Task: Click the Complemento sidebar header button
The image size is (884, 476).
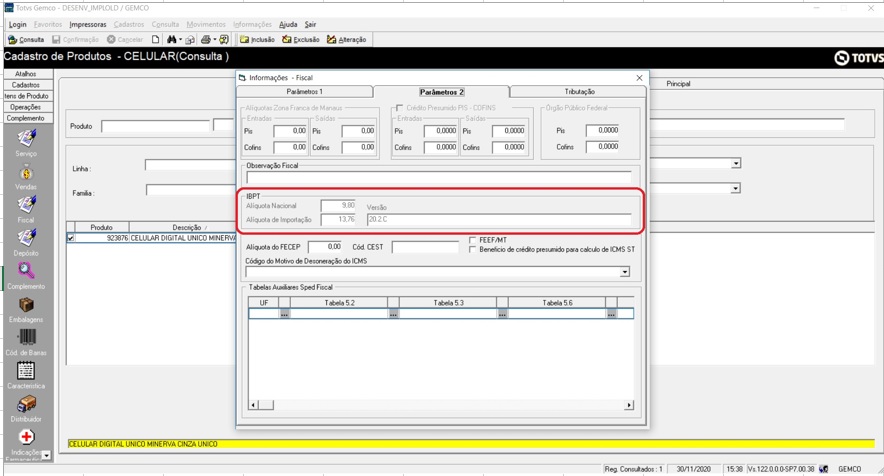Action: pyautogui.click(x=26, y=118)
